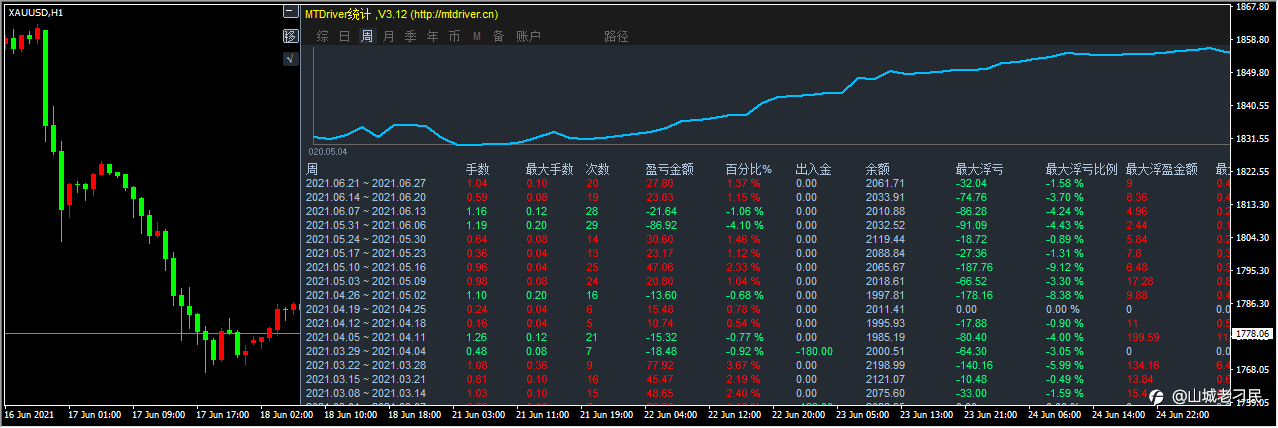Open the 备 notes tab
The width and height of the screenshot is (1278, 428).
[x=498, y=37]
